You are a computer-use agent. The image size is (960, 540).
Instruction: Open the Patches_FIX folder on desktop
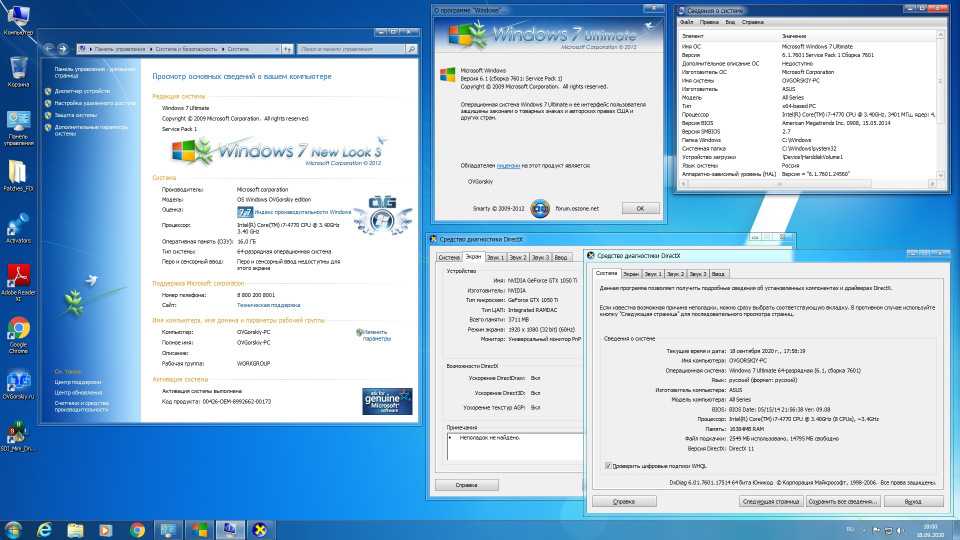point(18,175)
